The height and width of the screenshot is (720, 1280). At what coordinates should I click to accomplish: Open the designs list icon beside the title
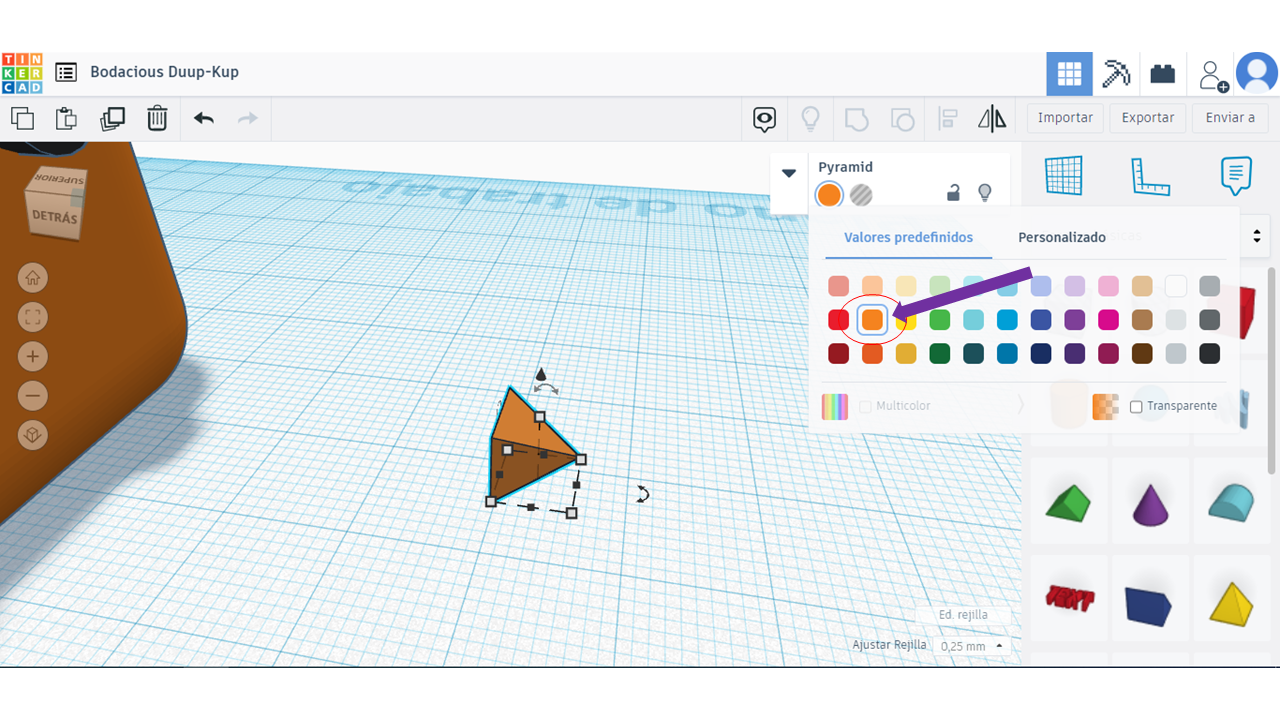66,72
